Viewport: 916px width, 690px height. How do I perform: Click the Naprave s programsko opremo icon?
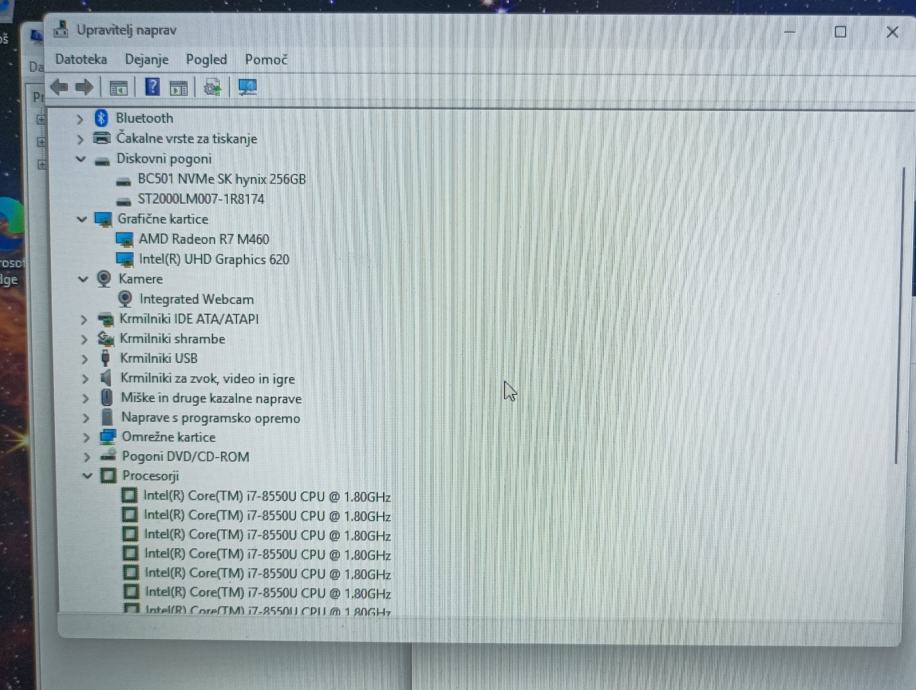[x=107, y=418]
